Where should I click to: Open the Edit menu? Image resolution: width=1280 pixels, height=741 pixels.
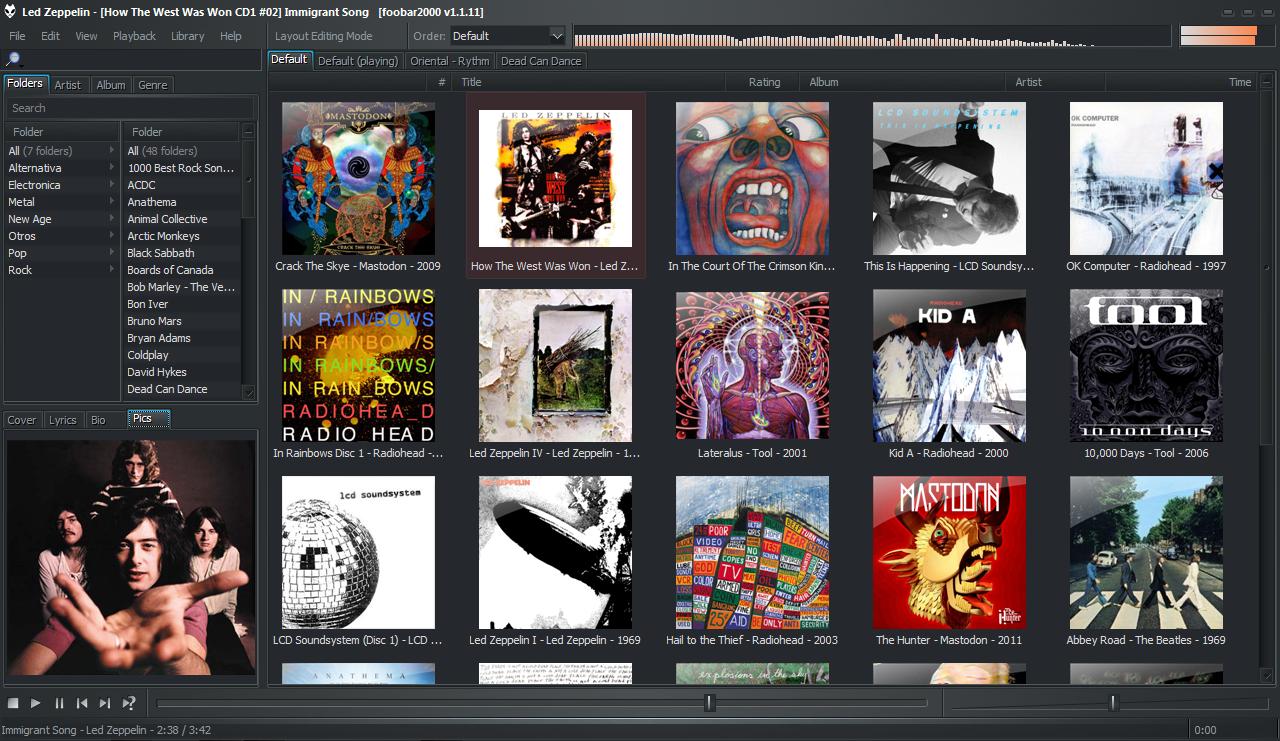[x=50, y=36]
